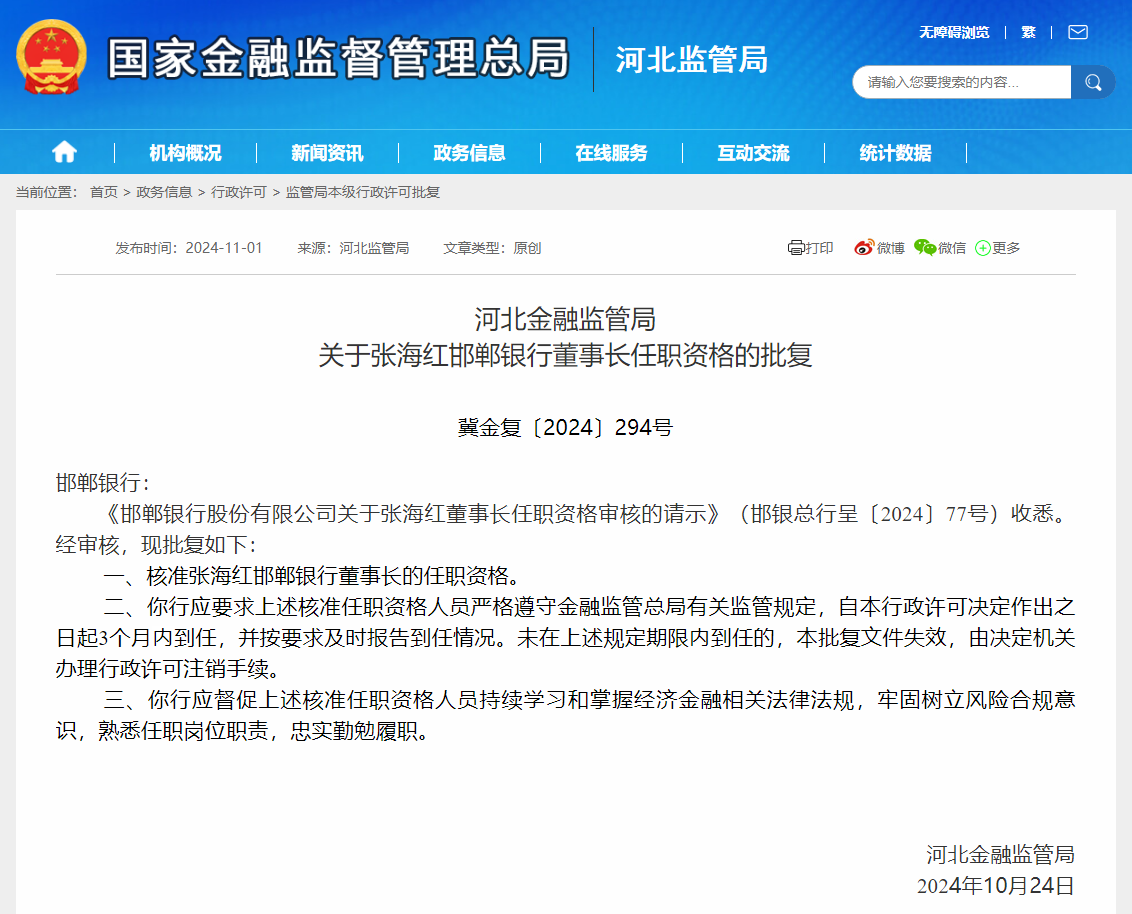The height and width of the screenshot is (914, 1132).
Task: Open the 新闻资讯 menu
Action: tap(327, 153)
